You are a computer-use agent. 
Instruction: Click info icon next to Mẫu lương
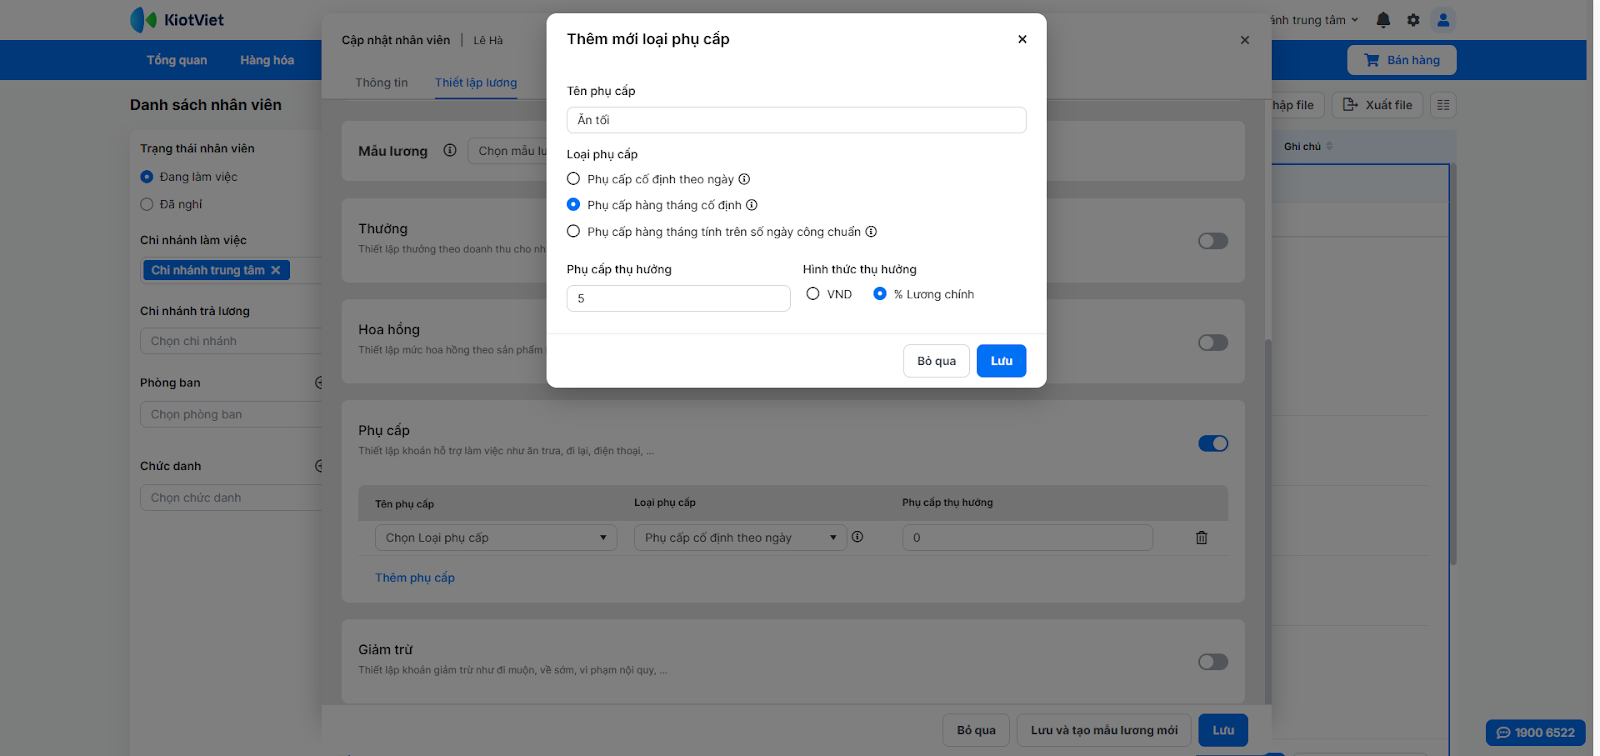(x=450, y=151)
